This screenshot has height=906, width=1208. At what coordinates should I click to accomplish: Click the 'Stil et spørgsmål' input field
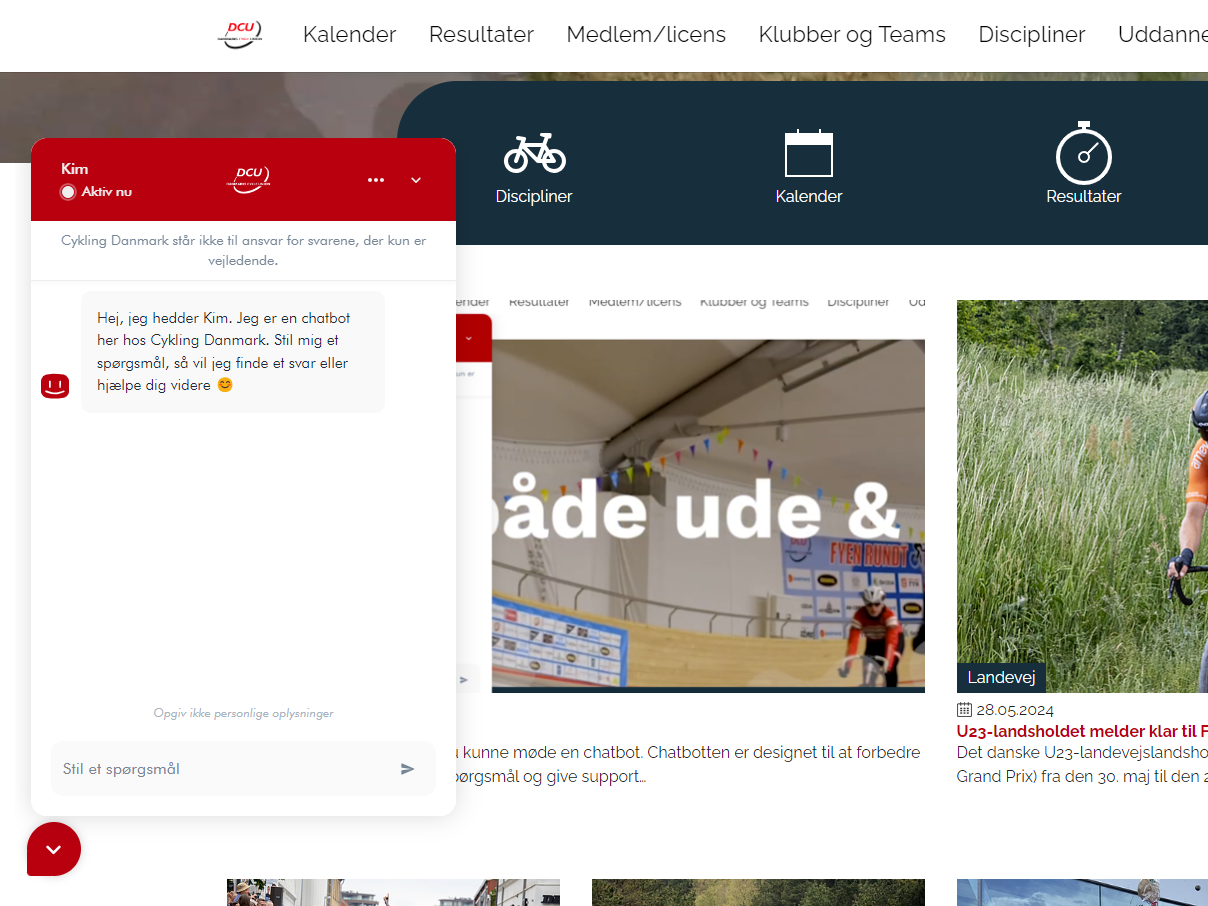[225, 769]
